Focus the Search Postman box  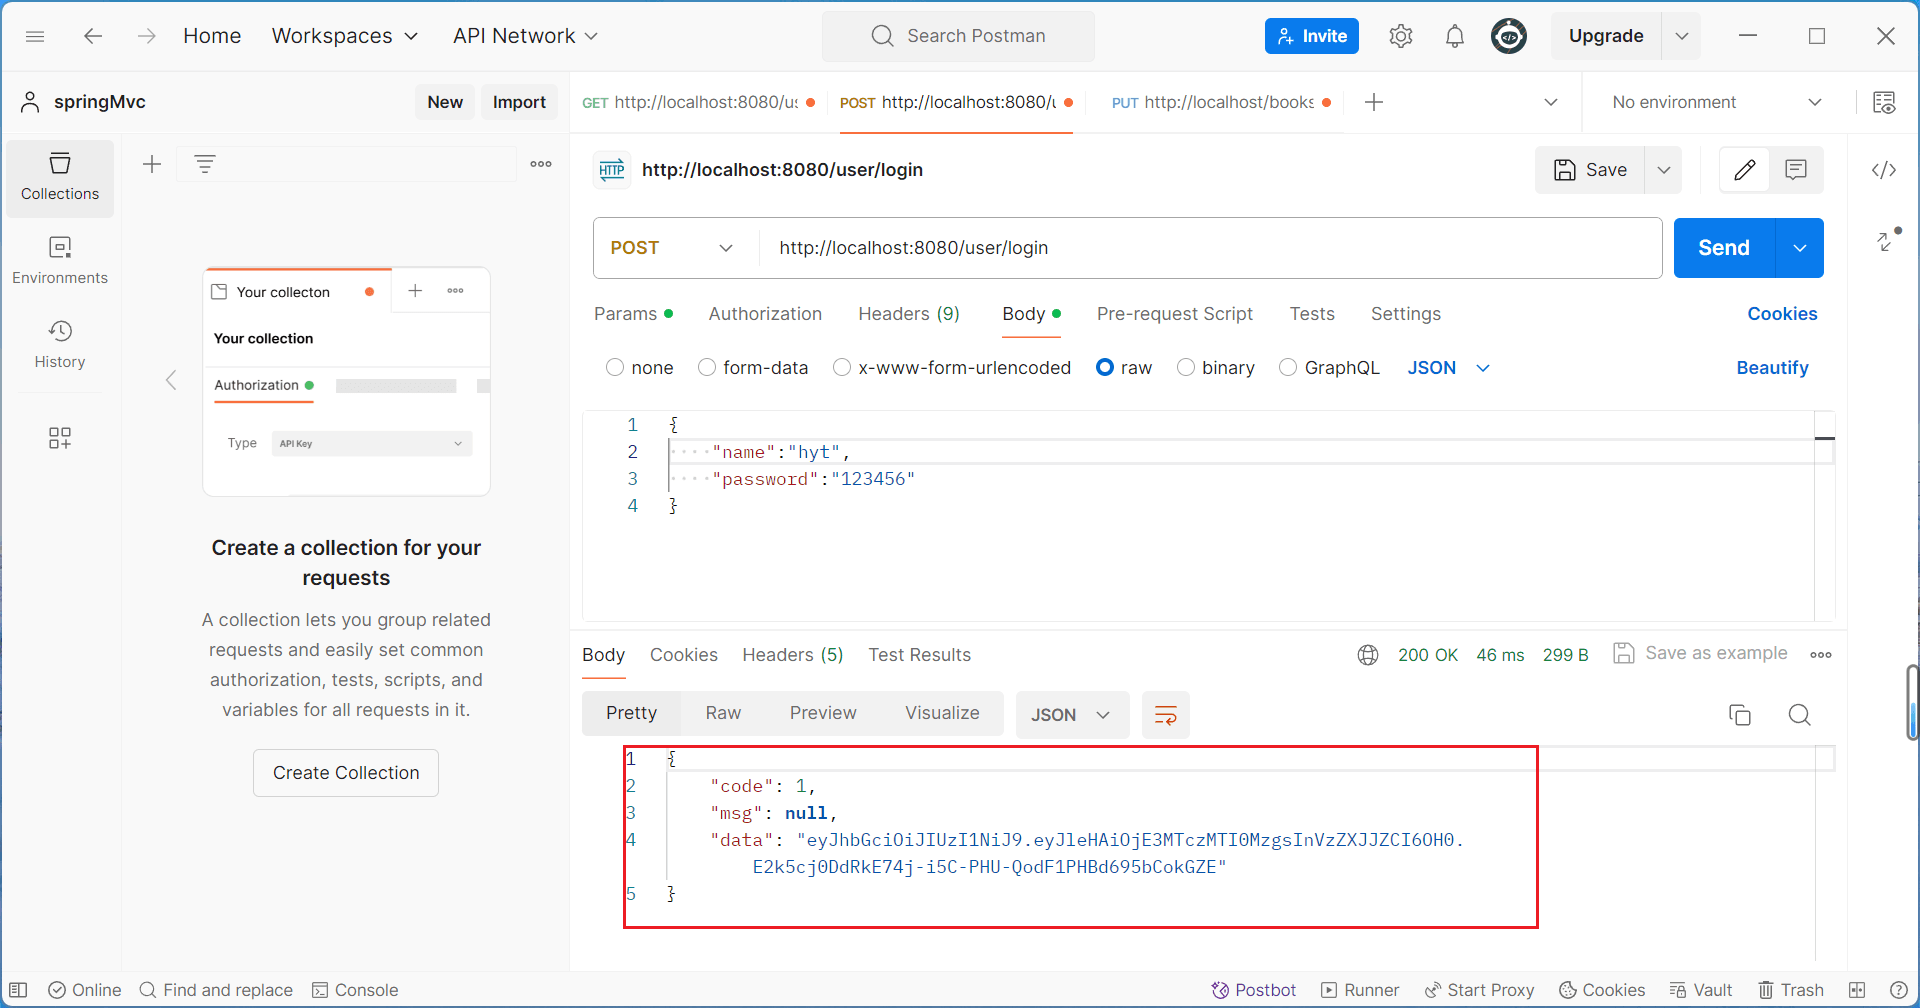tap(958, 36)
